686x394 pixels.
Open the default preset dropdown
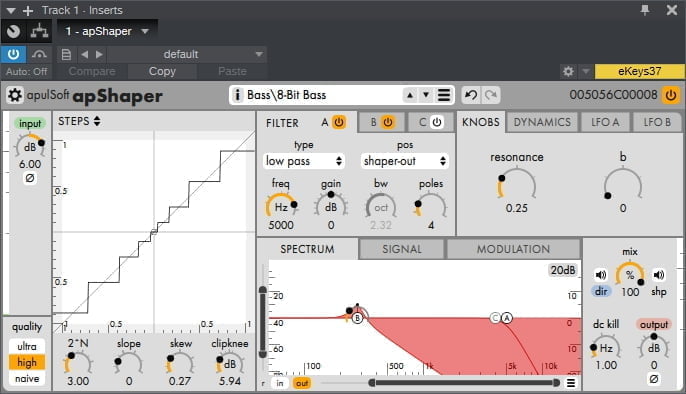pyautogui.click(x=187, y=54)
